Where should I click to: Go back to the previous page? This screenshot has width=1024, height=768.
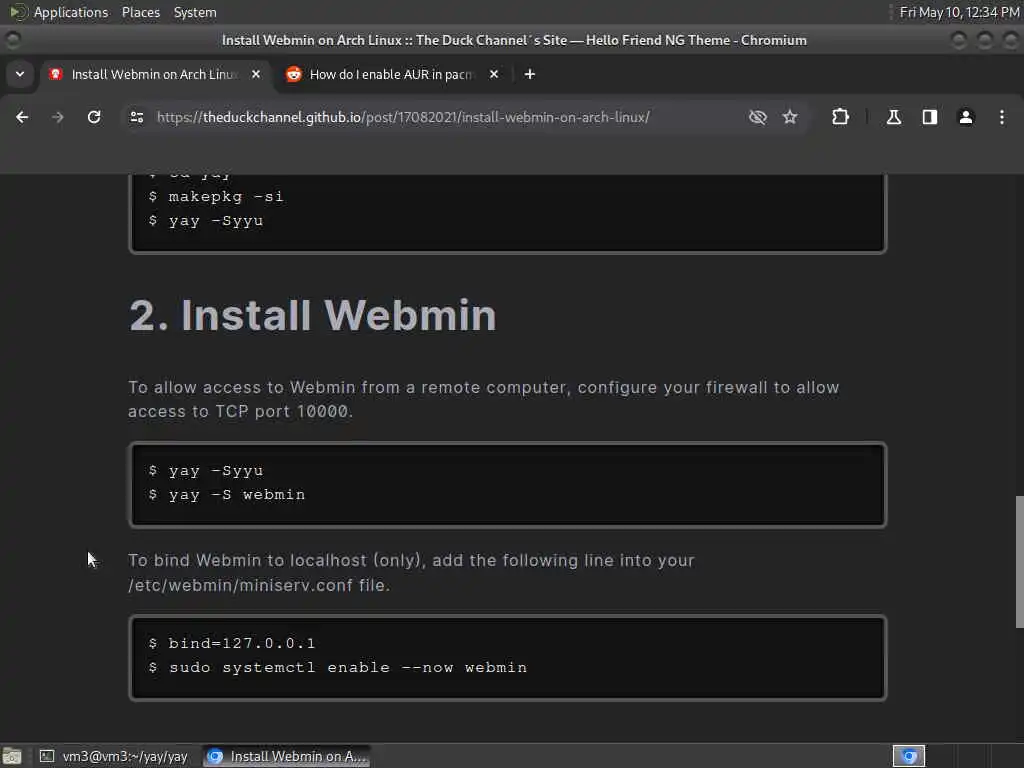point(22,117)
